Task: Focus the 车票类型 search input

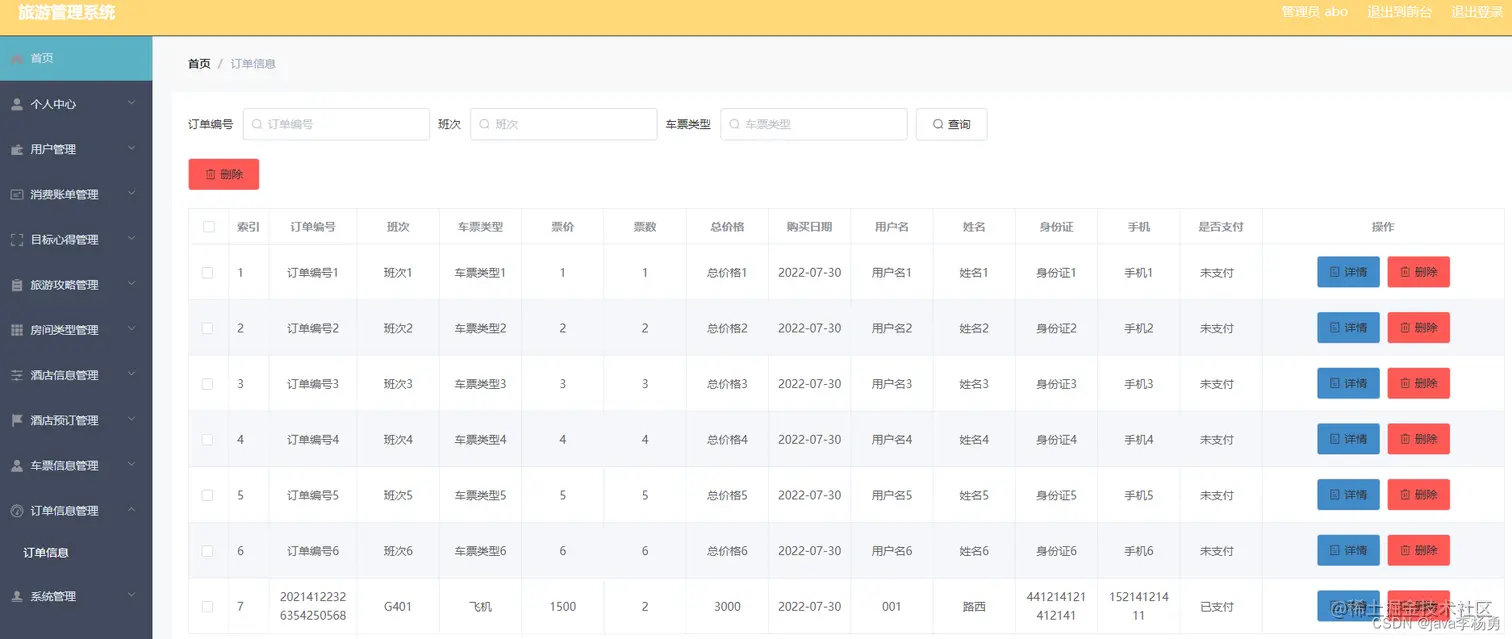Action: pyautogui.click(x=814, y=124)
